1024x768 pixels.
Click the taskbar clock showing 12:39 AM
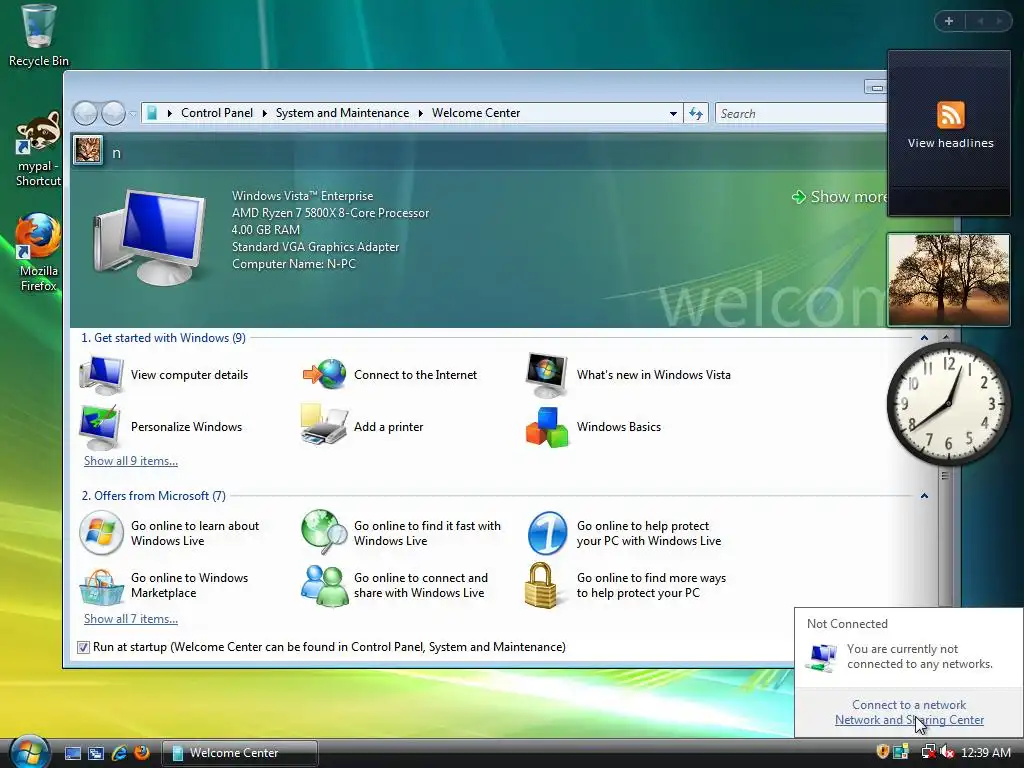985,753
